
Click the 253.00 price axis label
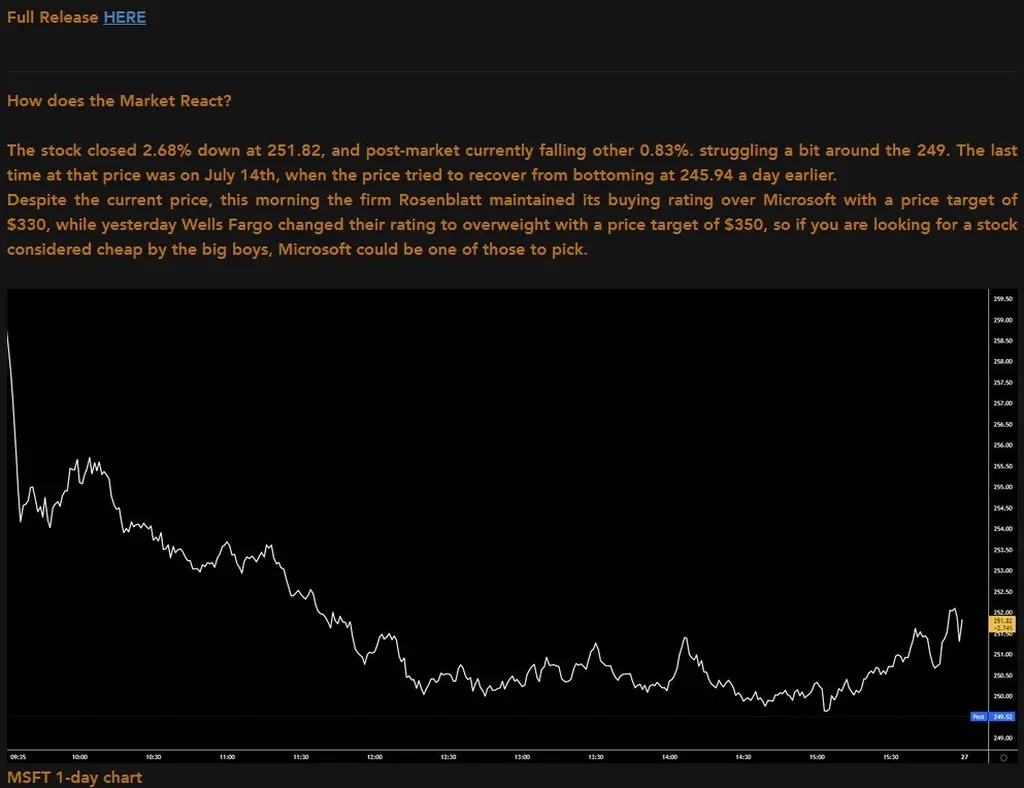point(1003,571)
